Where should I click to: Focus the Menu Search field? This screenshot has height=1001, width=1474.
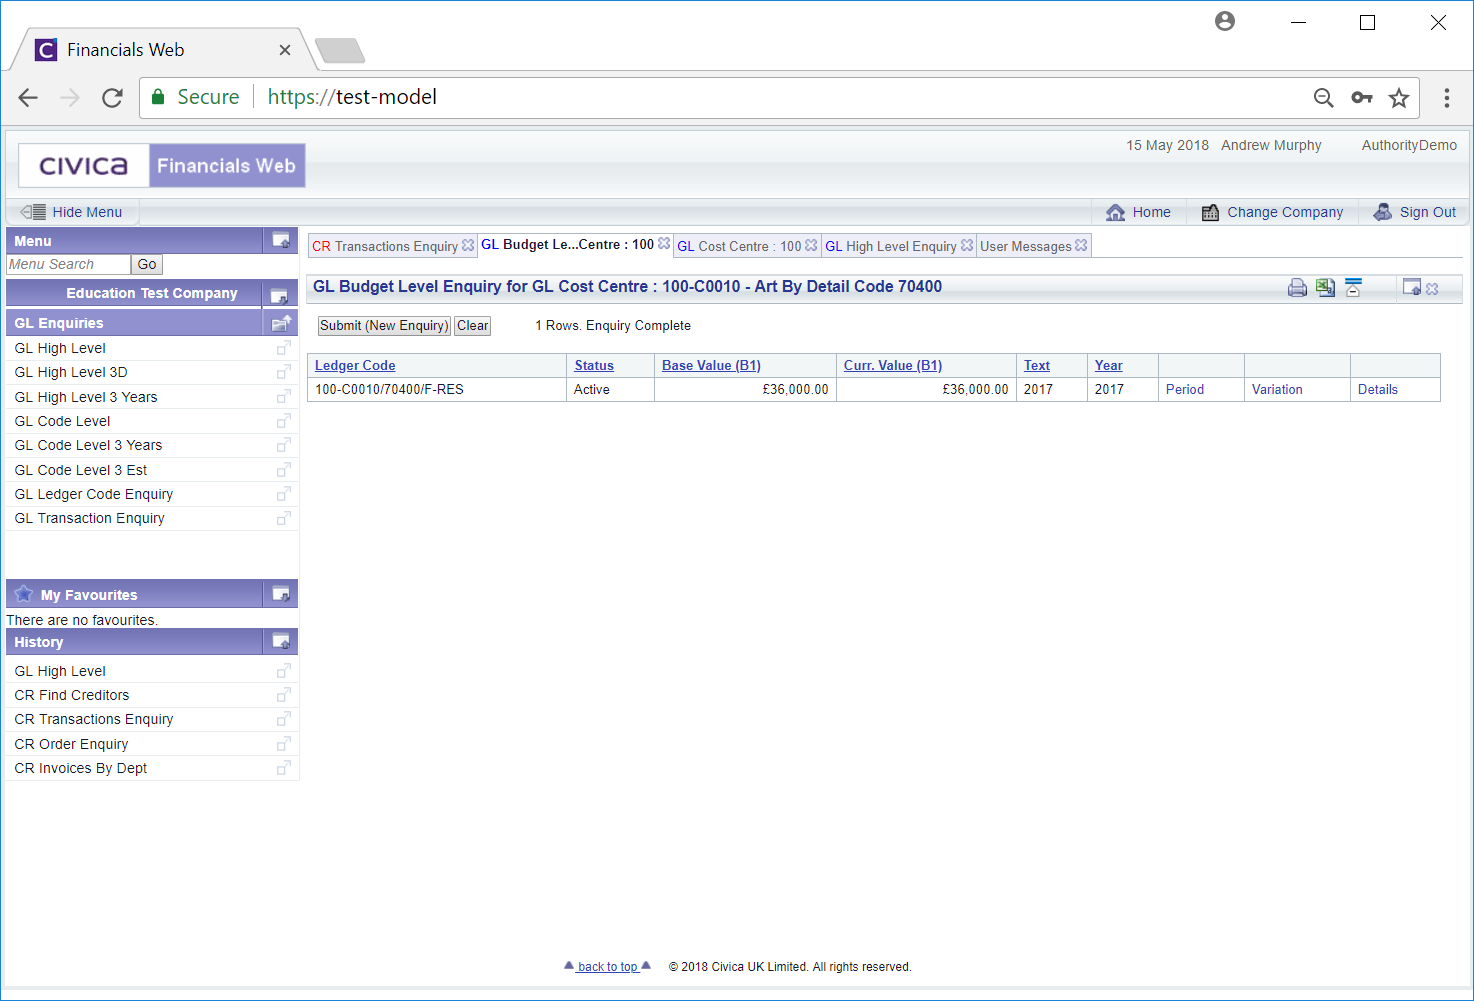coord(68,265)
